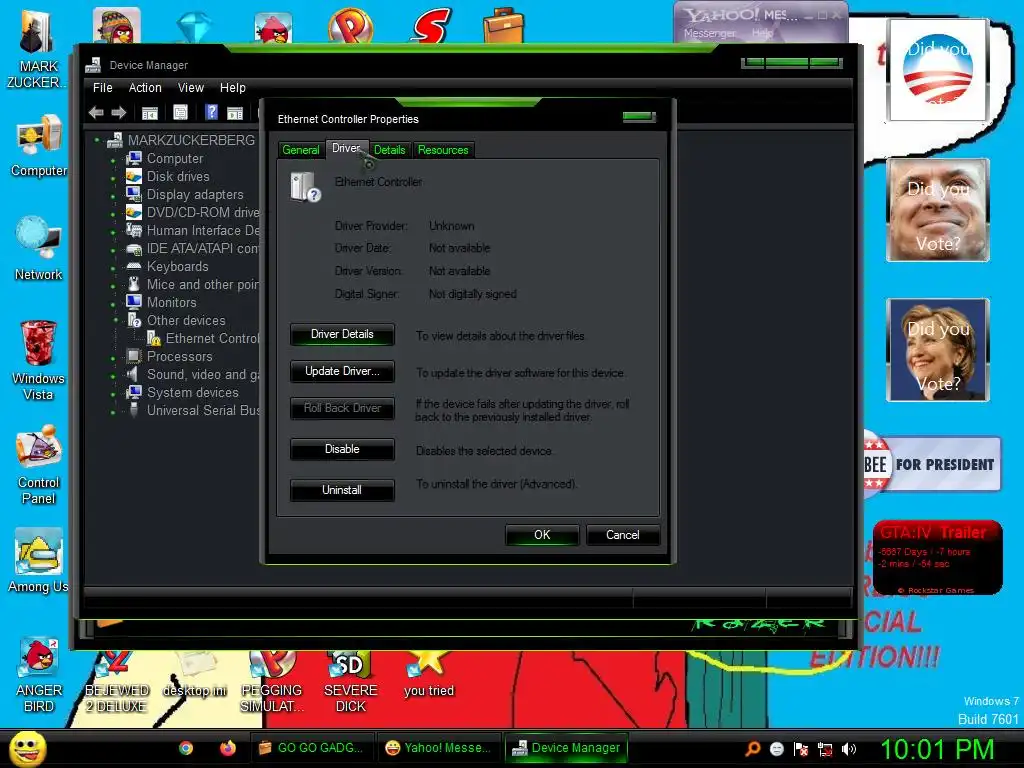The image size is (1024, 768).
Task: Open the Help menu in Device Manager
Action: click(232, 88)
